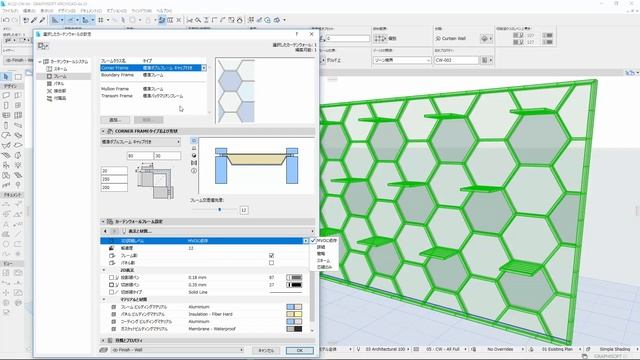This screenshot has width=640, height=360.
Task: Click the info circle icon beside section preview
Action: [194, 171]
